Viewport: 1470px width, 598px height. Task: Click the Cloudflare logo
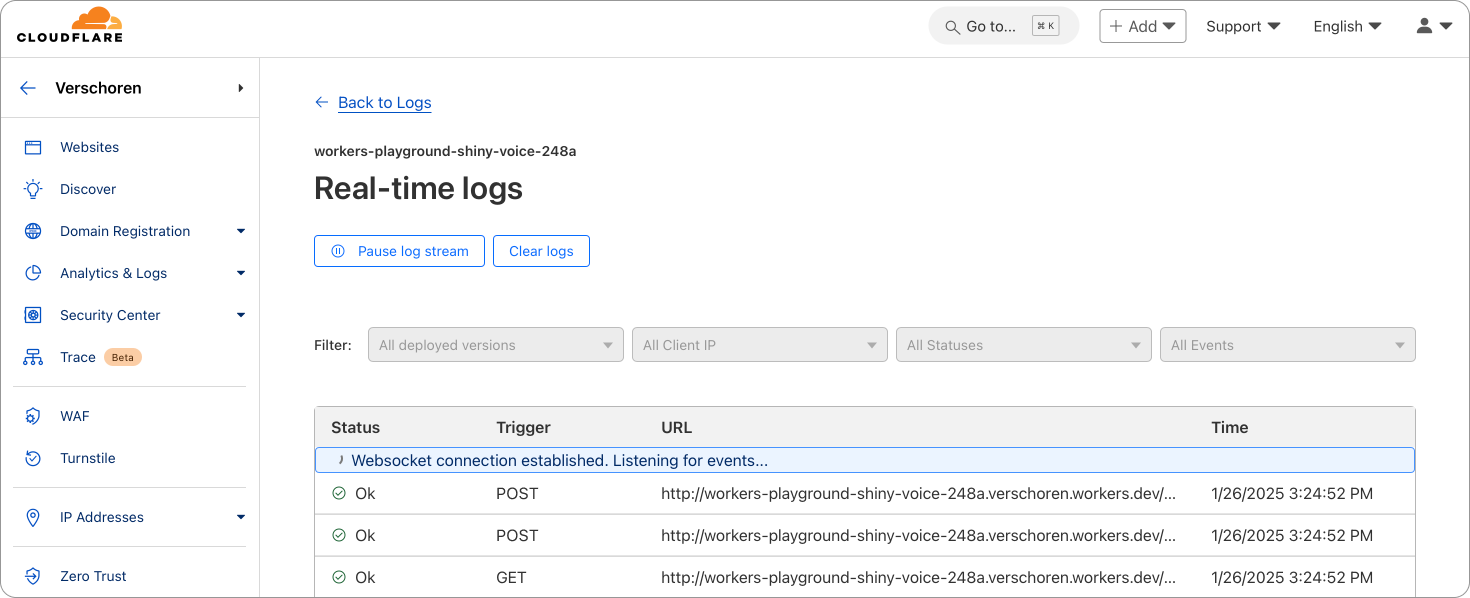pyautogui.click(x=70, y=25)
